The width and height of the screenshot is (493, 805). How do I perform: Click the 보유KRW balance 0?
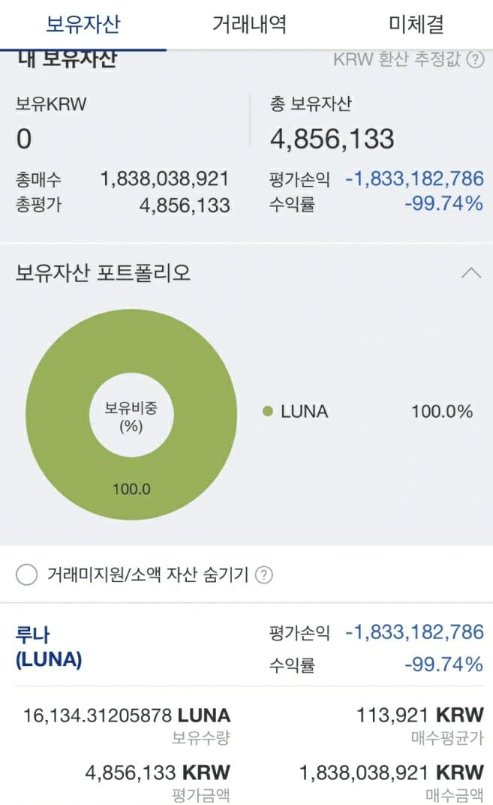pos(24,139)
